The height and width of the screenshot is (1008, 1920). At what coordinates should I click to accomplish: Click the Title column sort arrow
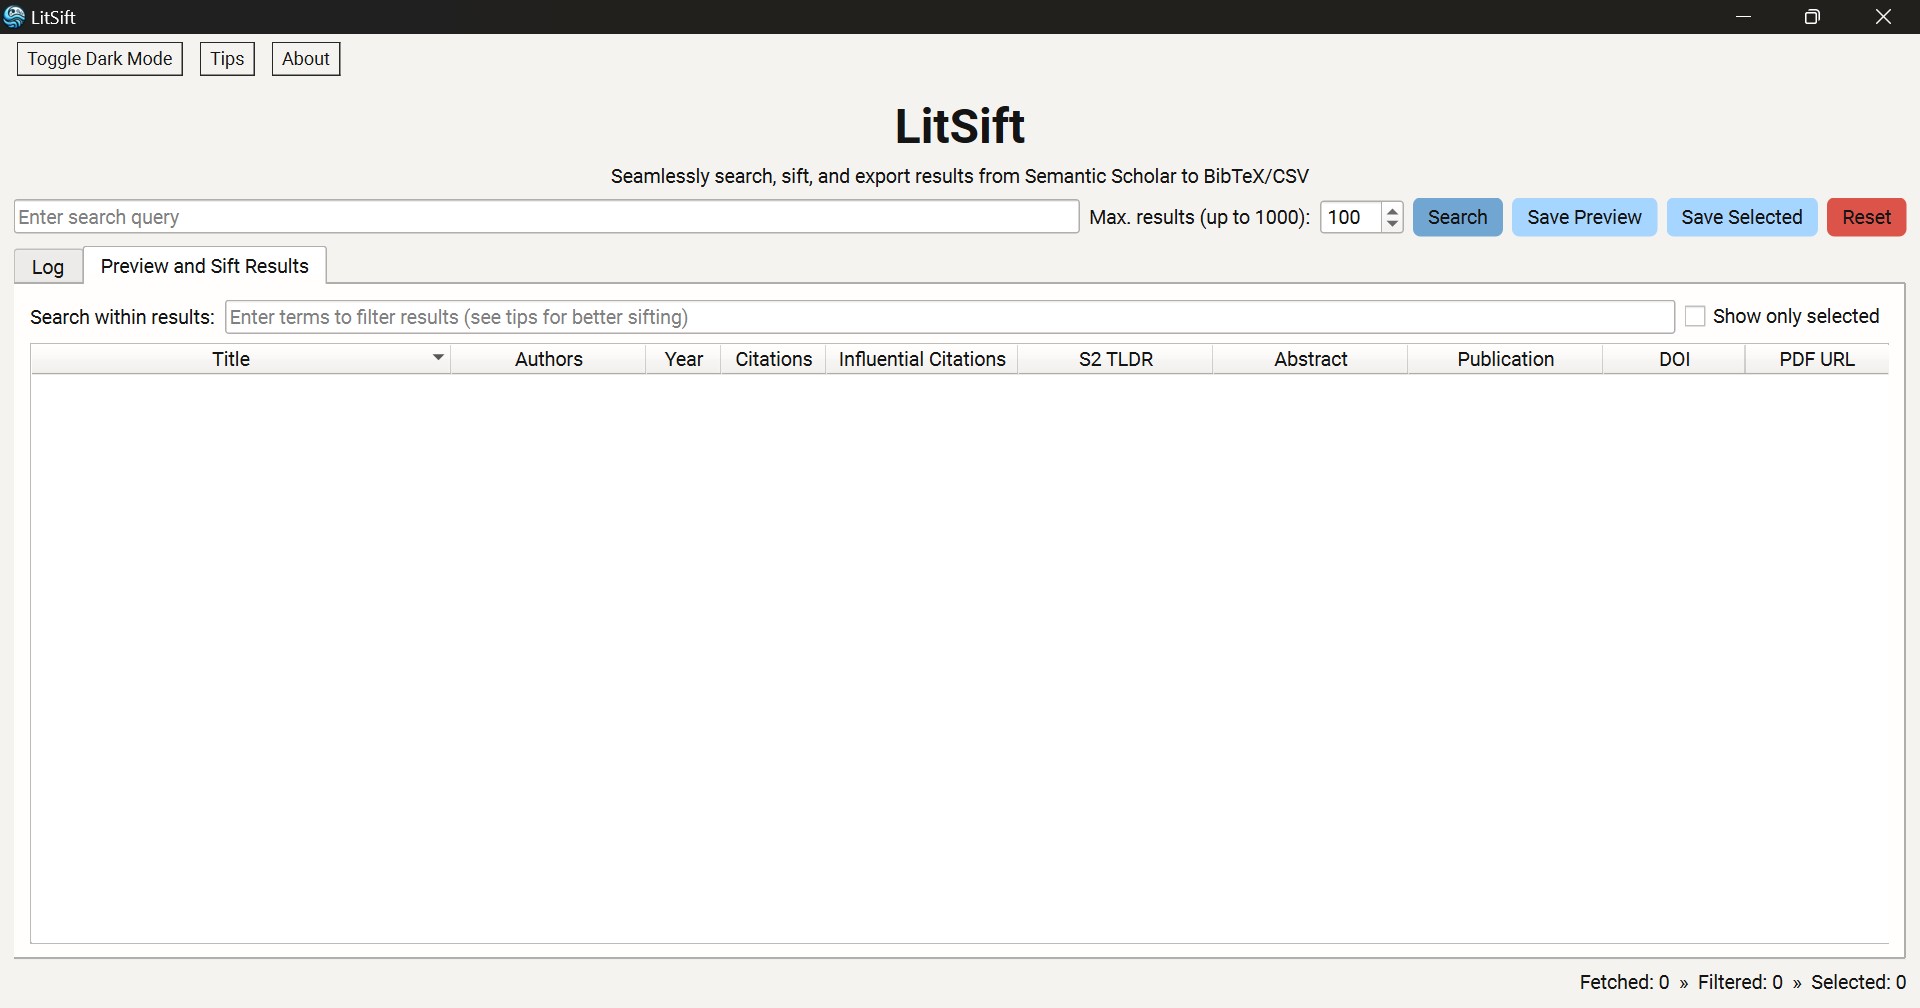click(x=438, y=357)
